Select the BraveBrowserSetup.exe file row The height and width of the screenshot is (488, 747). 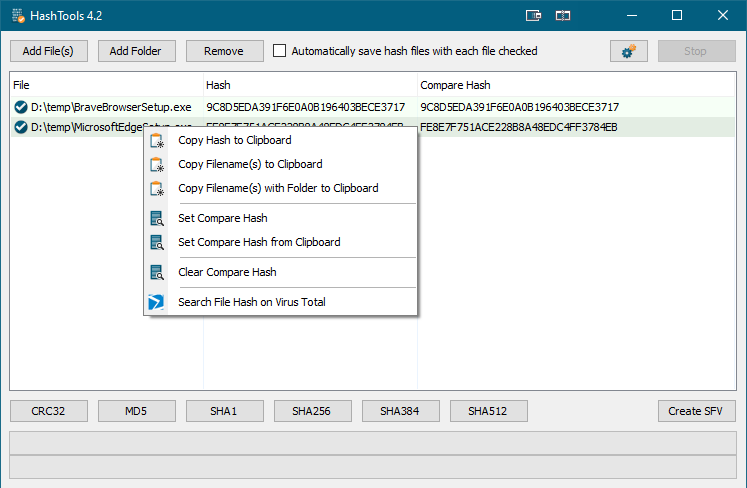(110, 107)
